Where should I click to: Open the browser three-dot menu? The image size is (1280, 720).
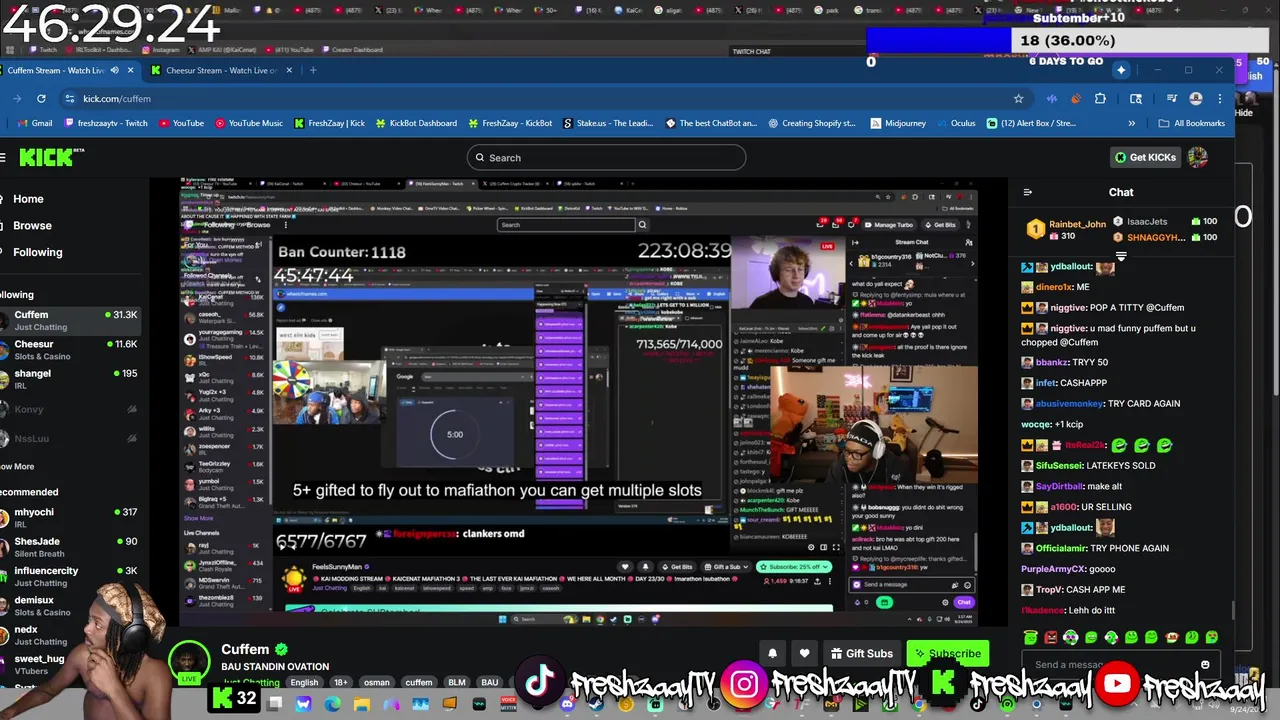[x=1220, y=98]
